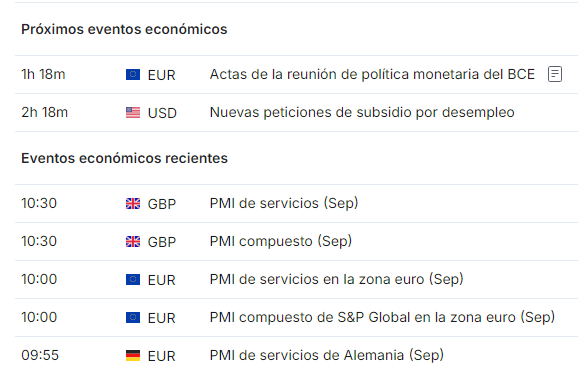Open the GBP PMI de servicios (Sep) event
This screenshot has width=578, height=371.
[284, 204]
